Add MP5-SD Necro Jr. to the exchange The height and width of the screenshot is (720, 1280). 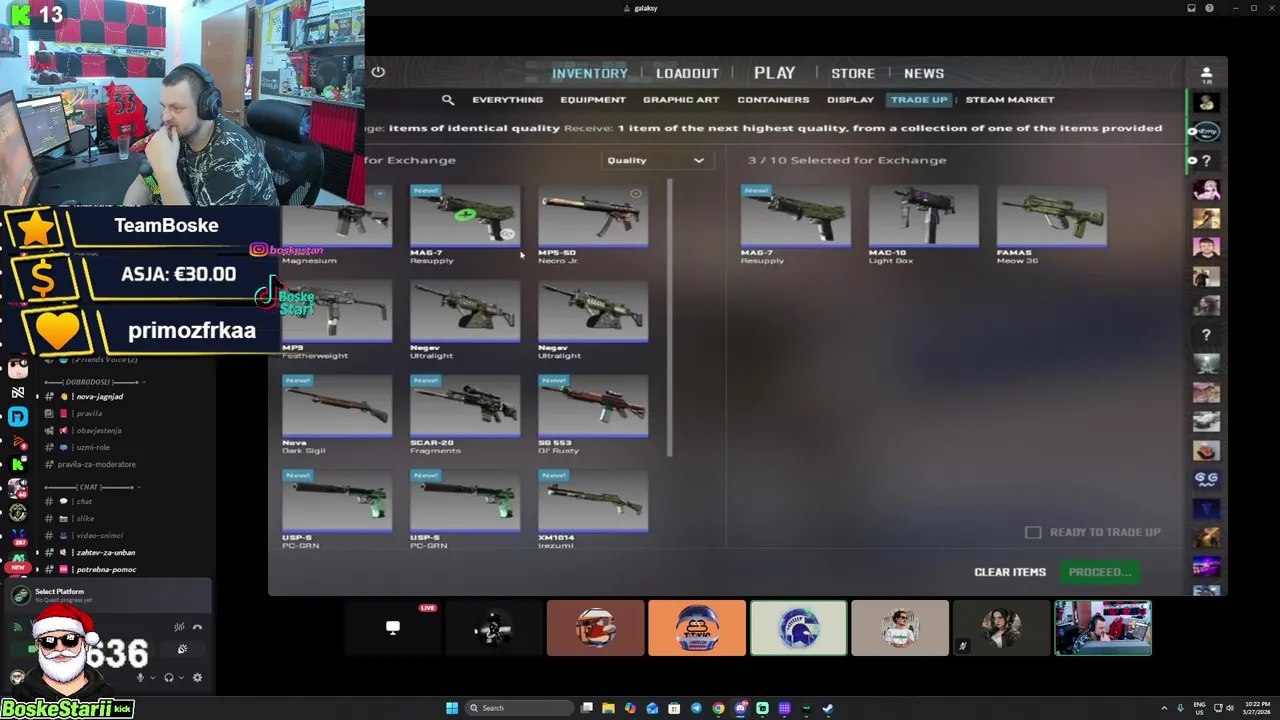point(593,225)
